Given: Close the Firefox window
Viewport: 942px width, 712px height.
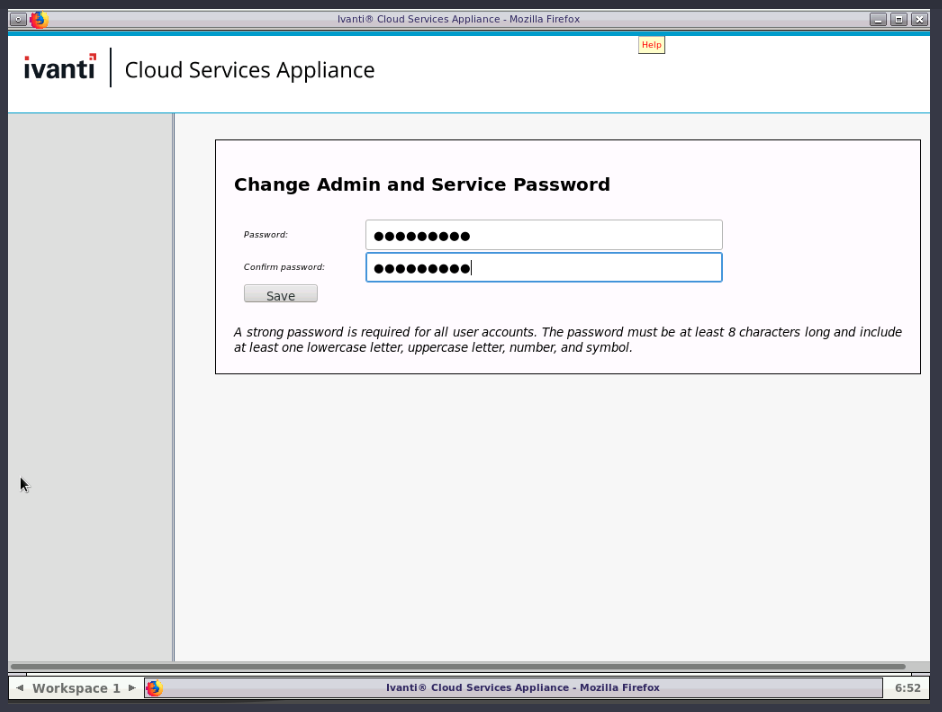Looking at the screenshot, I should point(919,19).
